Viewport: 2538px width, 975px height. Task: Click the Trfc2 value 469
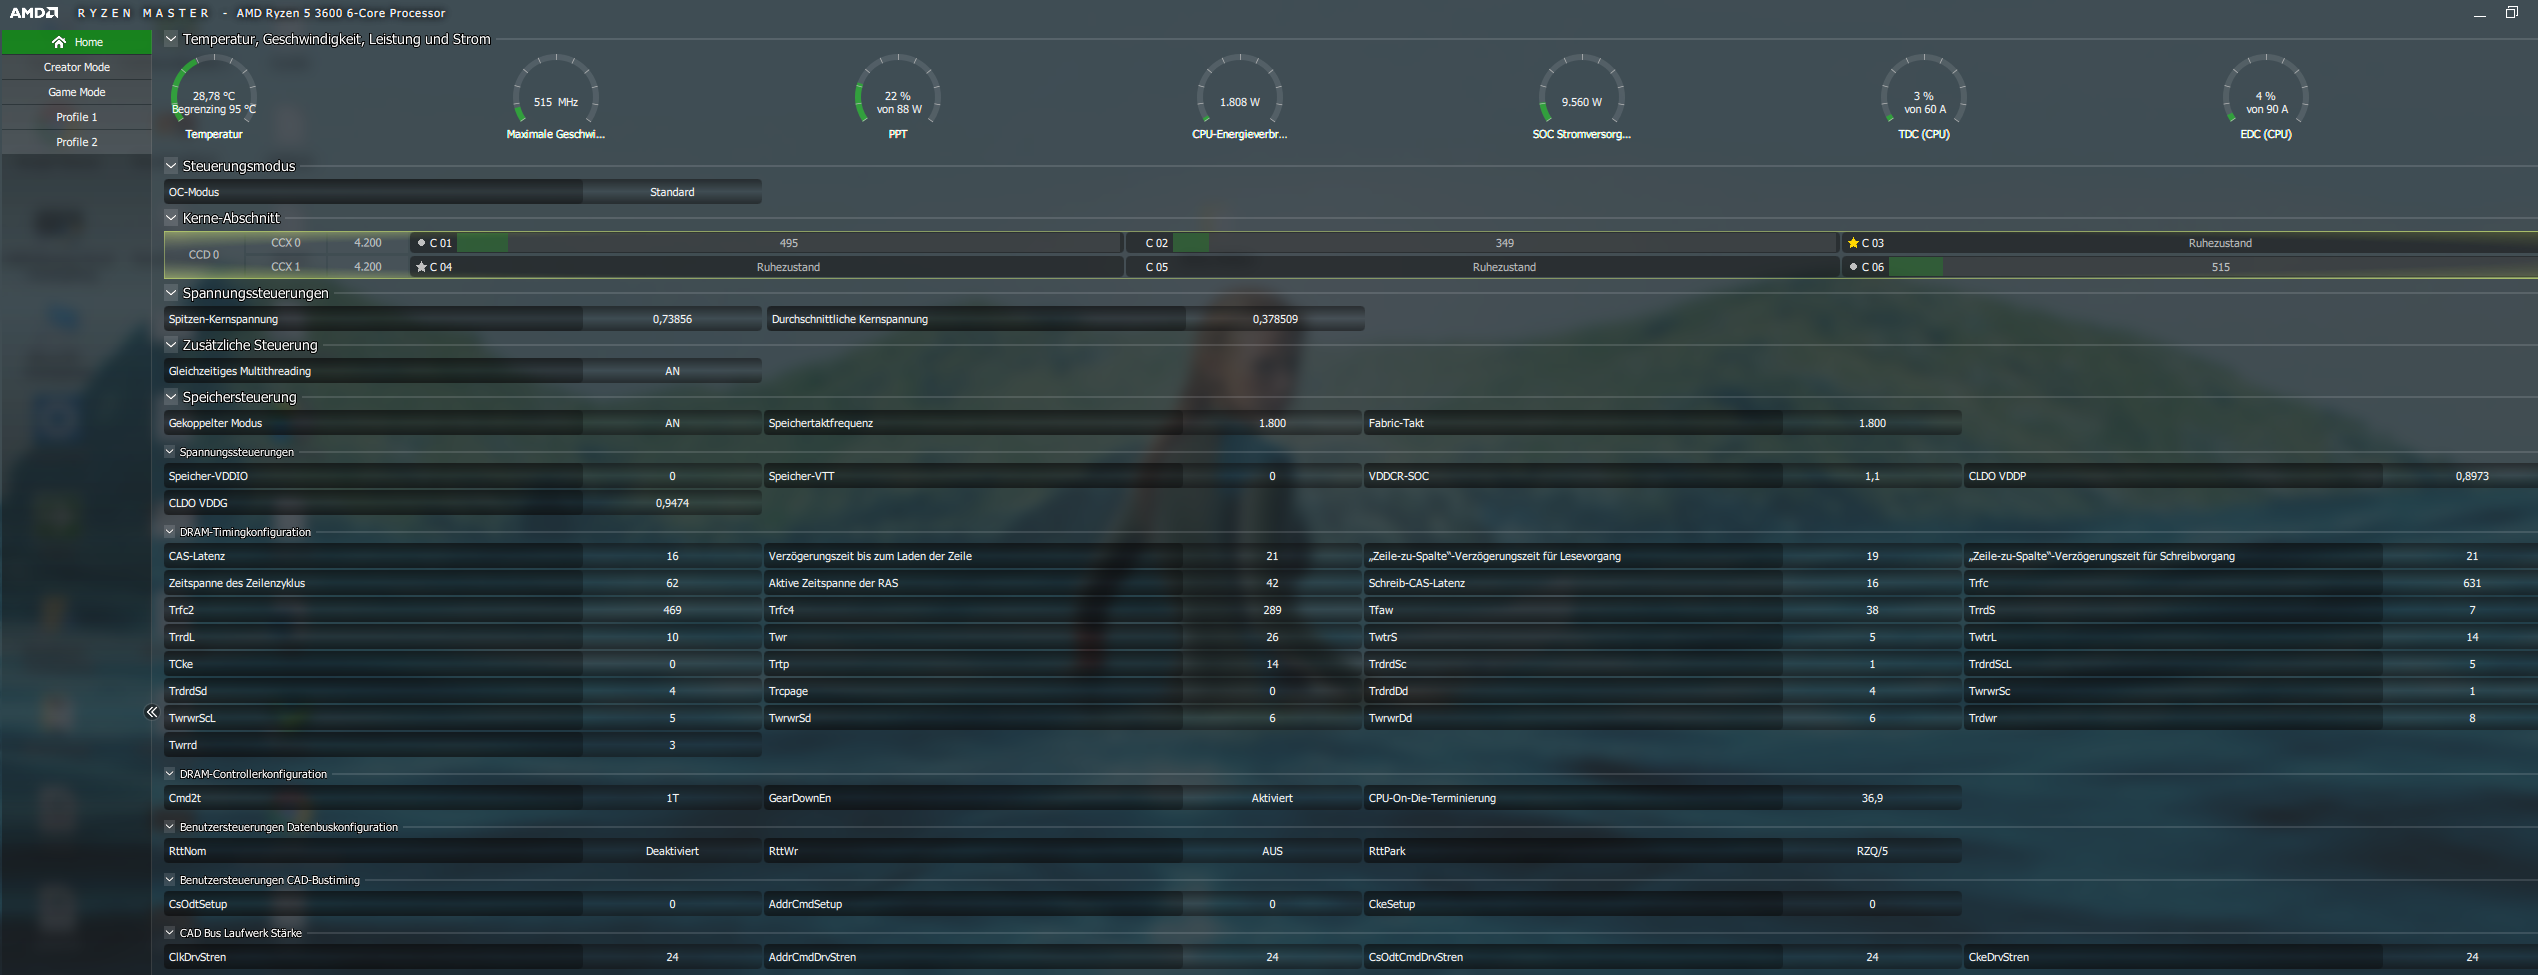pyautogui.click(x=672, y=610)
